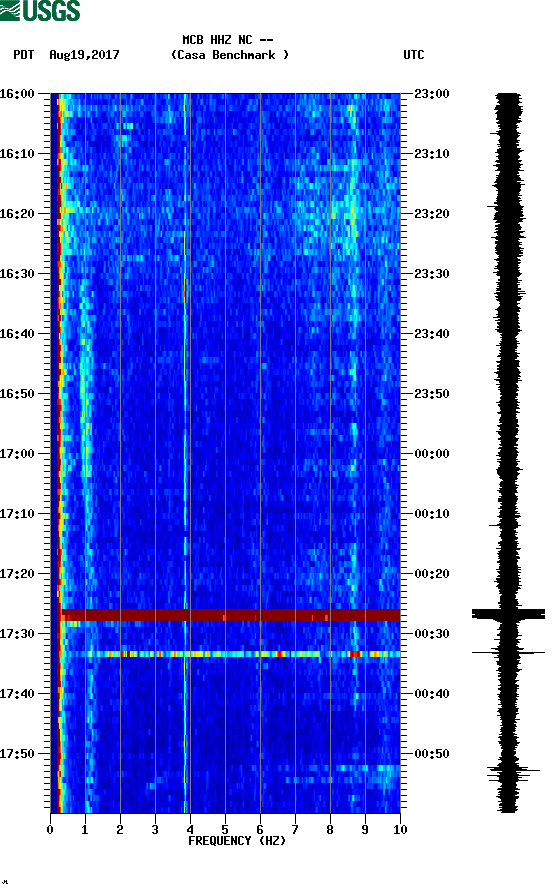The image size is (552, 893).
Task: Click the large seismogram spike near 00:27
Action: (x=508, y=614)
